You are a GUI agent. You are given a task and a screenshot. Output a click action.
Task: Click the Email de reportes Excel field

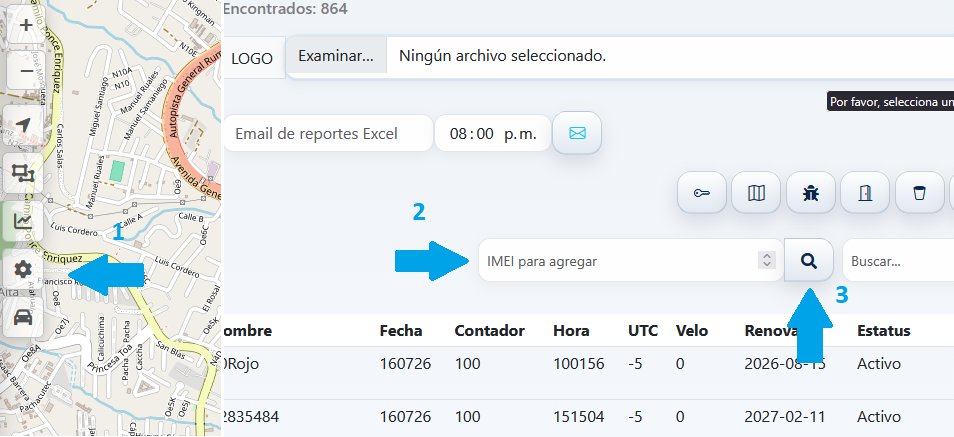(327, 133)
